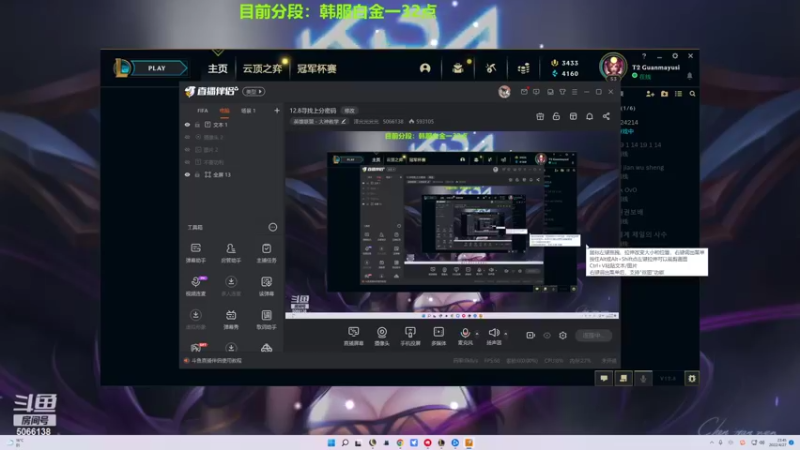Expand microphone options arrow

click(477, 334)
